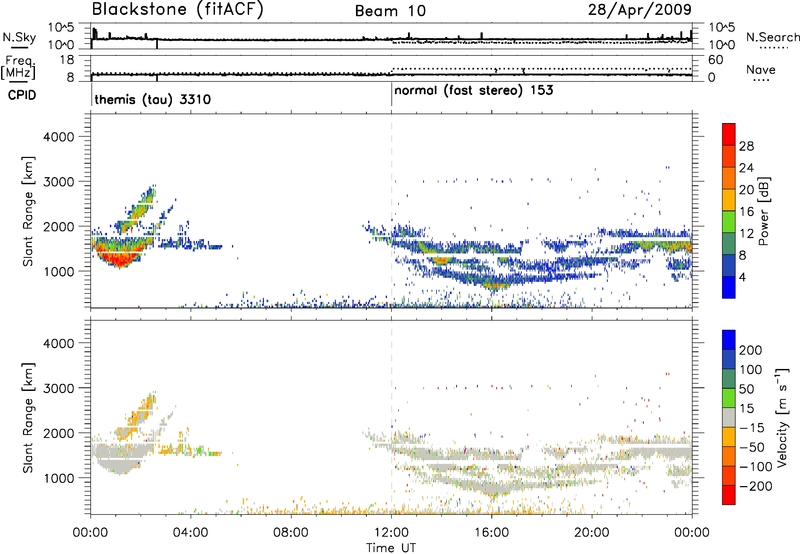
Task: Click the '28' Power scale value
Action: coord(746,146)
